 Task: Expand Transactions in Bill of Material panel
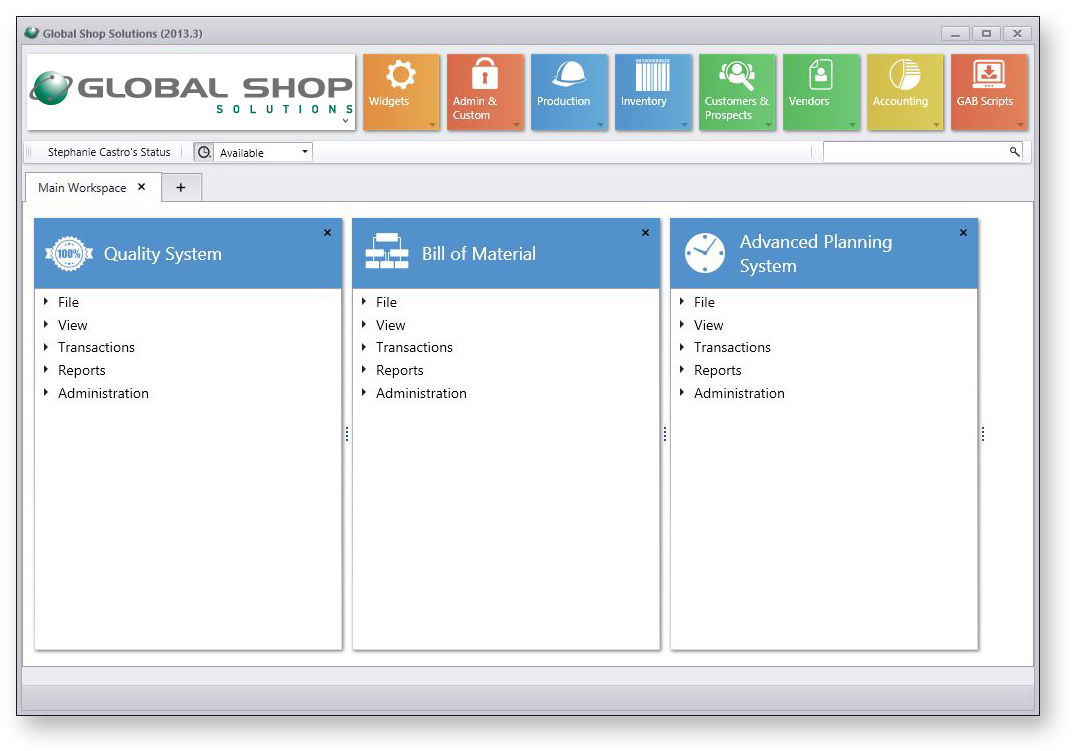pos(414,348)
